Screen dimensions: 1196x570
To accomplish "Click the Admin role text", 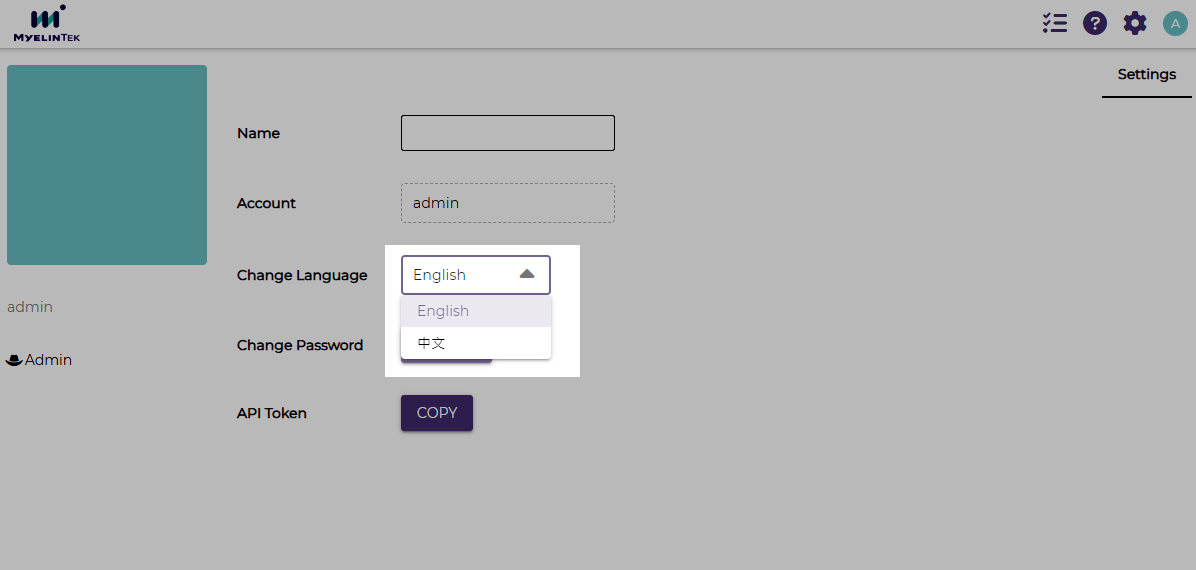I will pos(49,360).
